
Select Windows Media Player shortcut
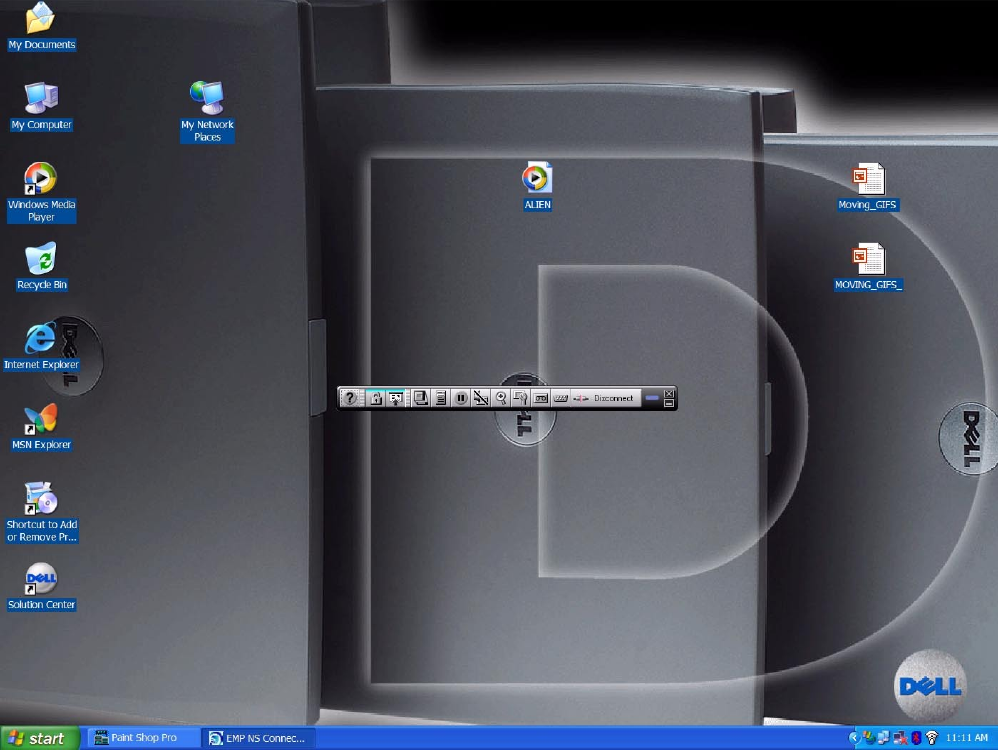coord(41,192)
